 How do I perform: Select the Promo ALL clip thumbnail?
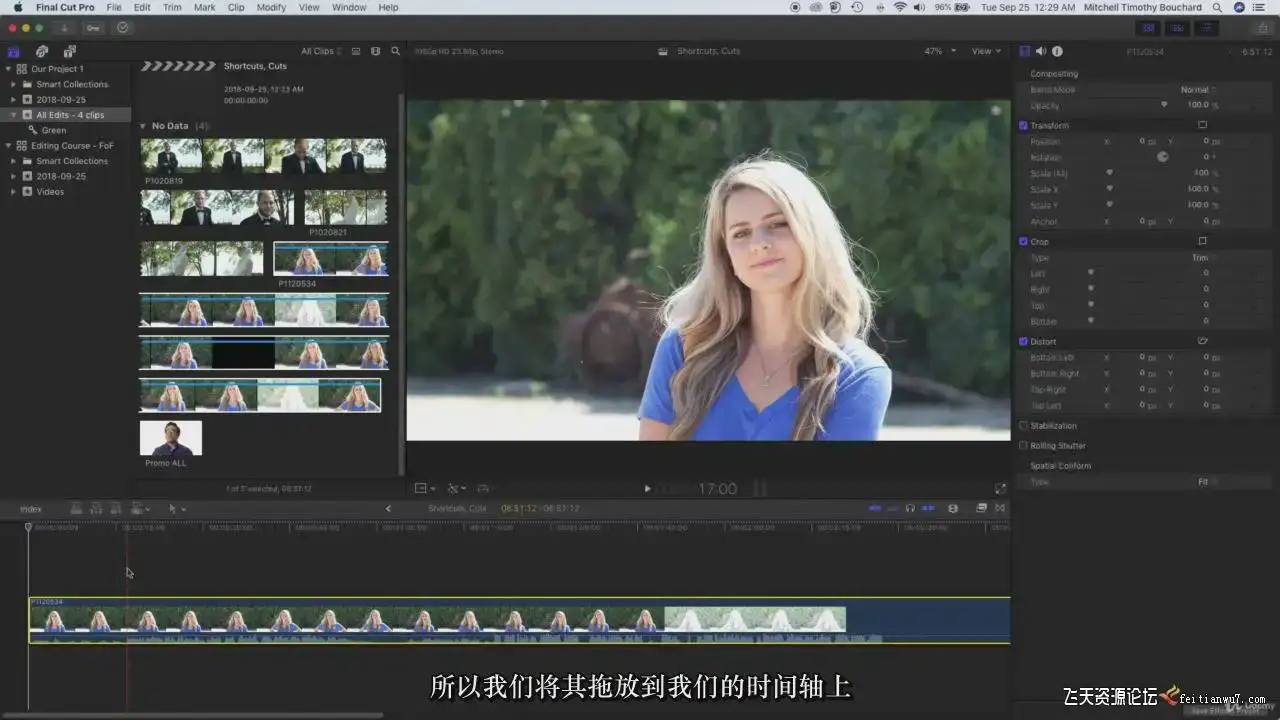(x=171, y=438)
